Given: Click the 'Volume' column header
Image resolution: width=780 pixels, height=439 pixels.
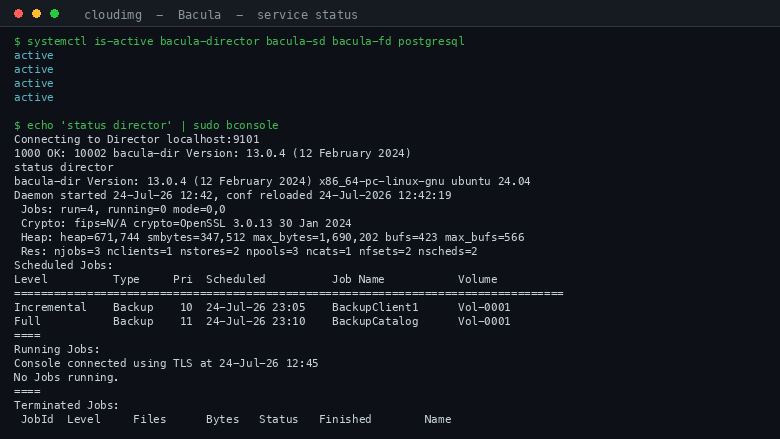Looking at the screenshot, I should click(x=478, y=279).
